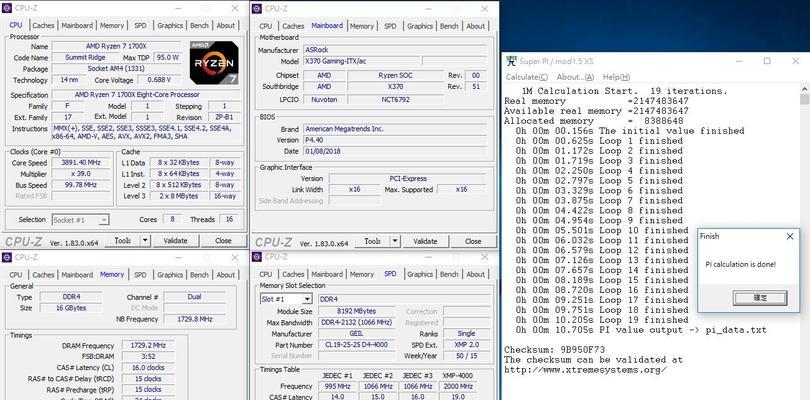Image resolution: width=810 pixels, height=400 pixels.
Task: Open the About menu in Super PI
Action: pyautogui.click(x=575, y=77)
